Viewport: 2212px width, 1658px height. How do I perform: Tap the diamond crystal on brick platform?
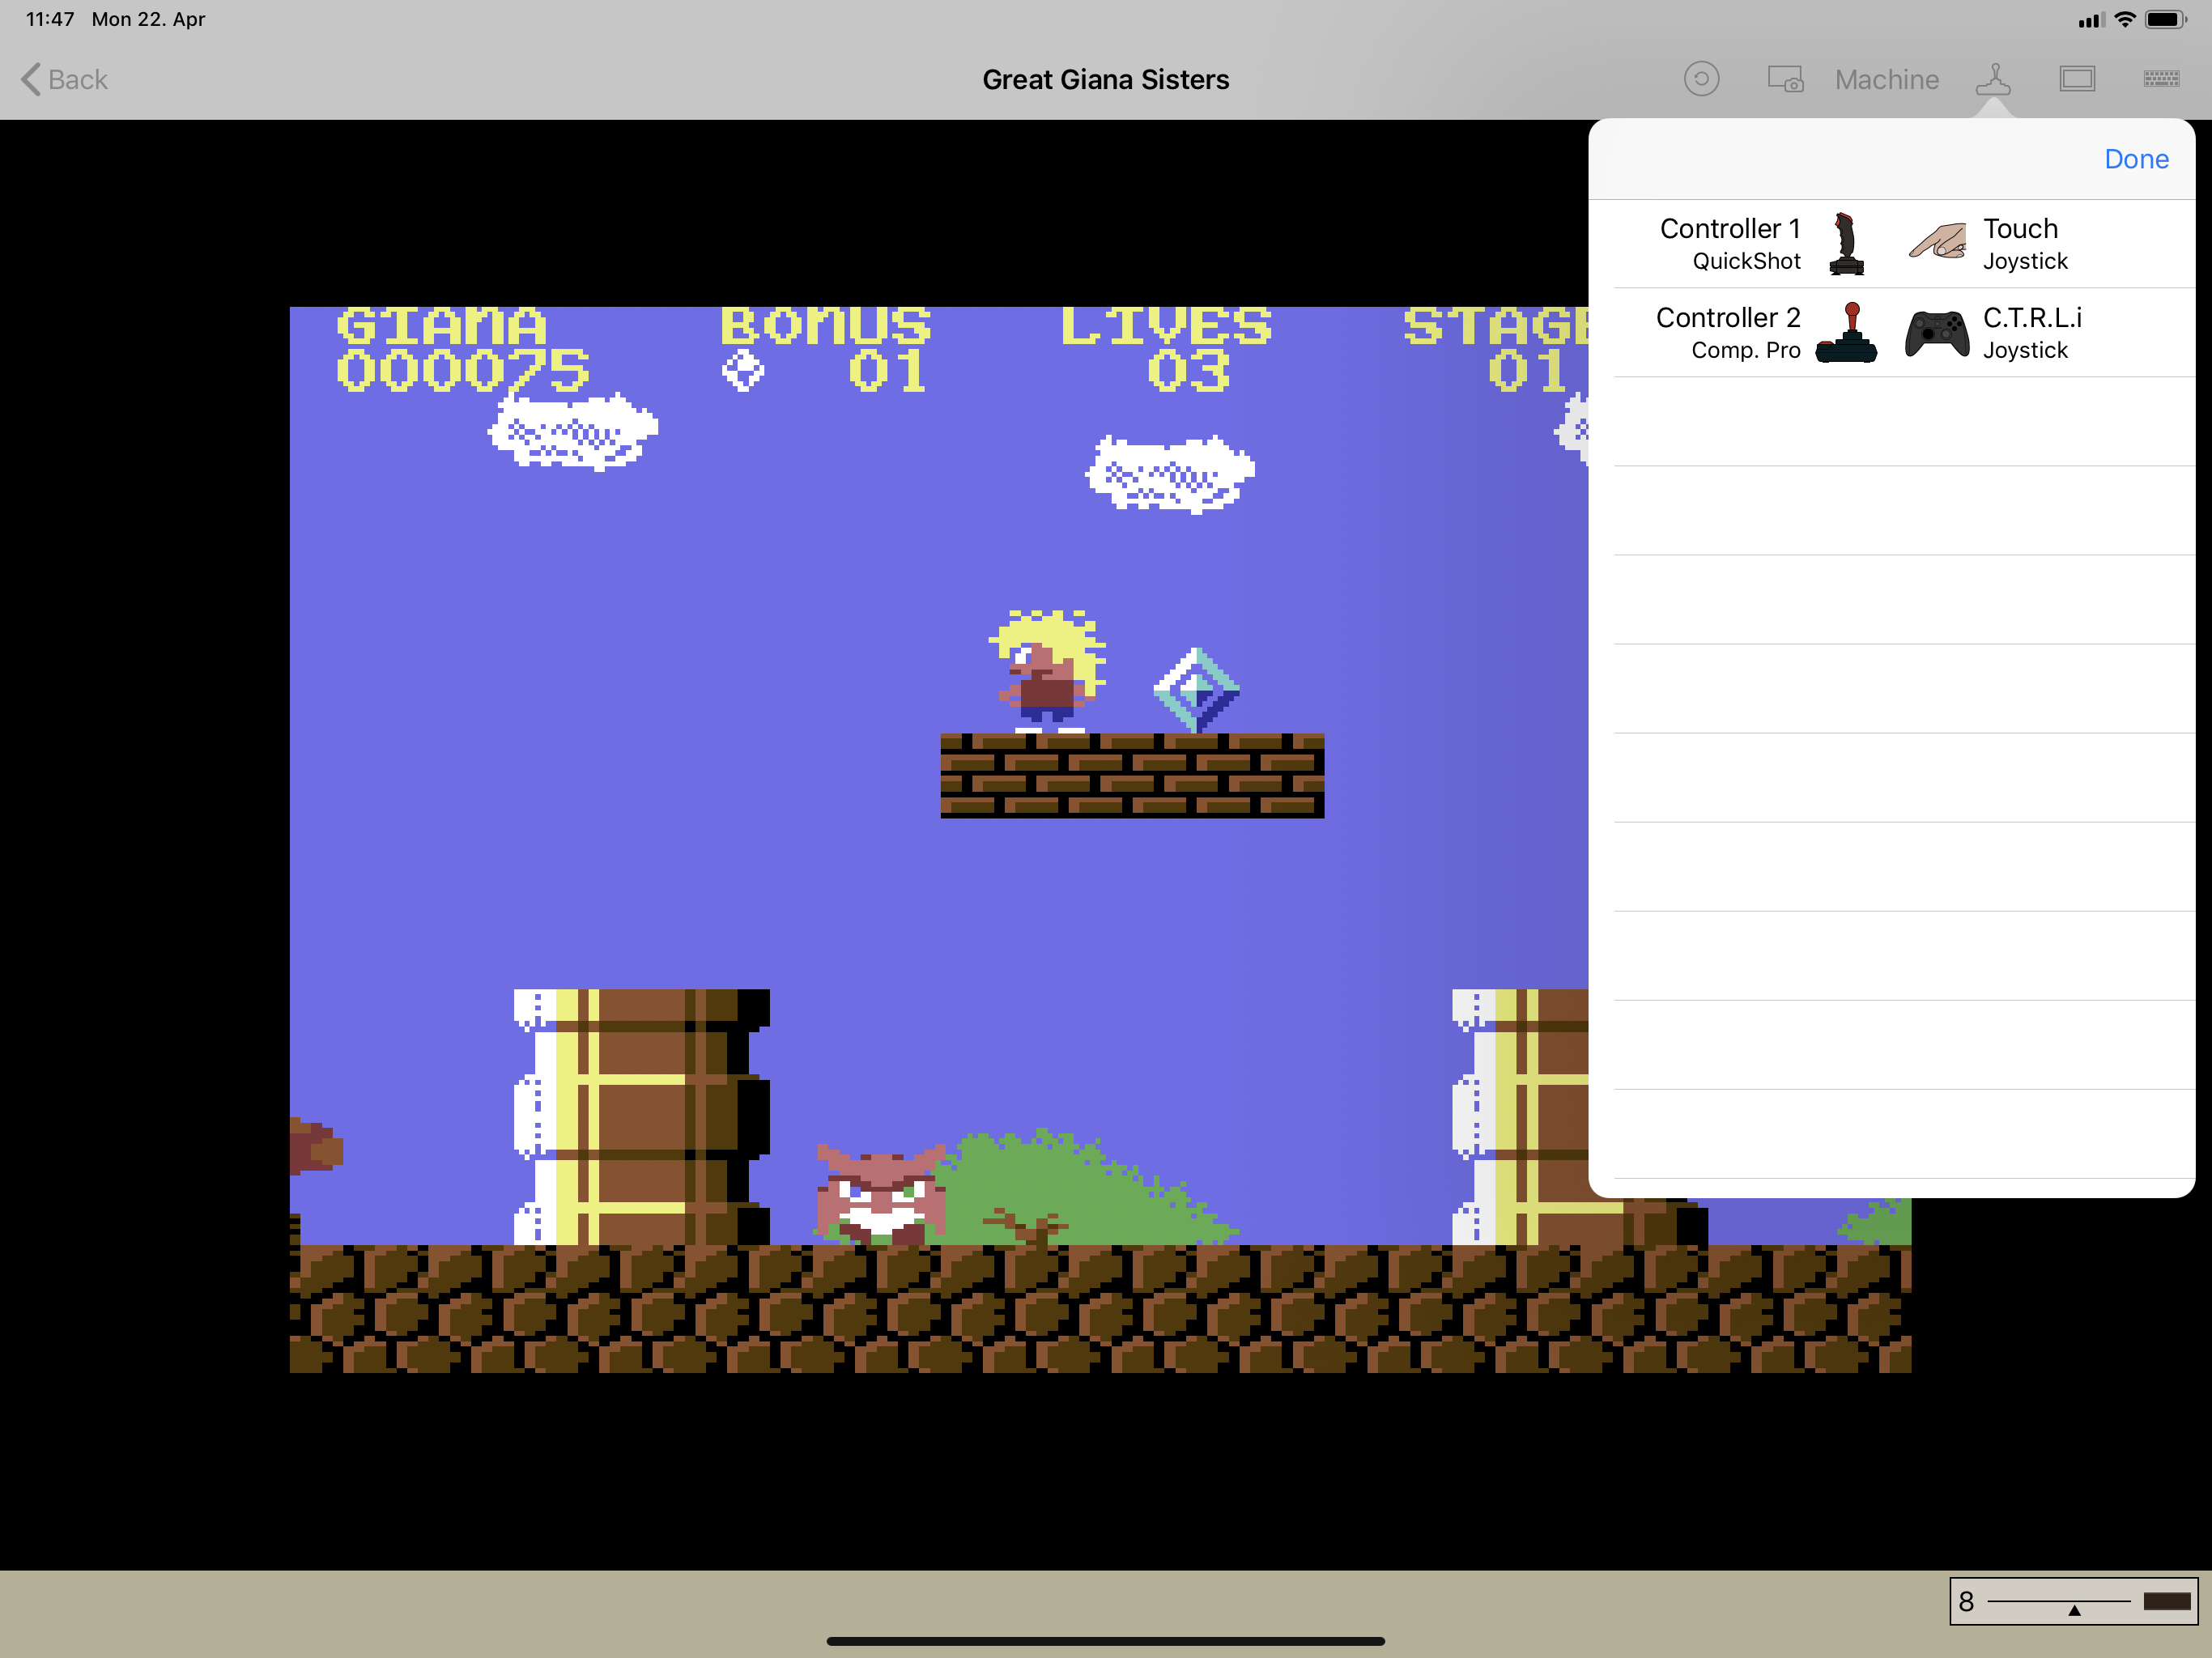1196,690
